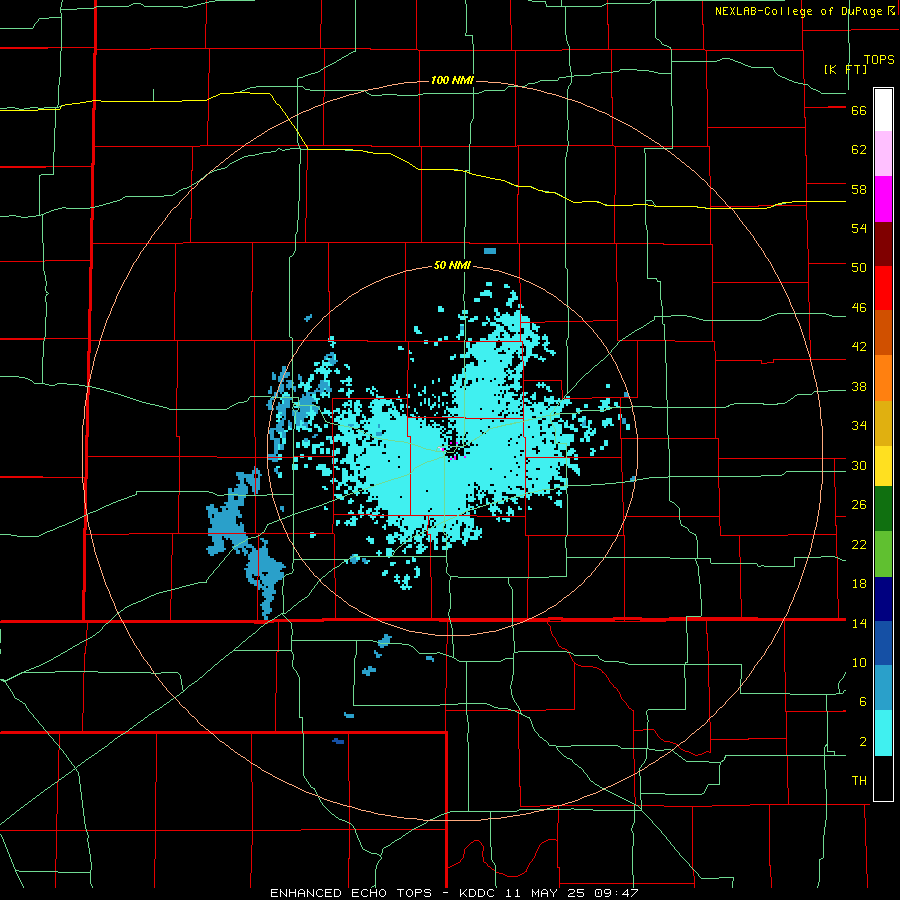The width and height of the screenshot is (900, 900).
Task: Click the 100 NMI range ring label
Action: 452,80
